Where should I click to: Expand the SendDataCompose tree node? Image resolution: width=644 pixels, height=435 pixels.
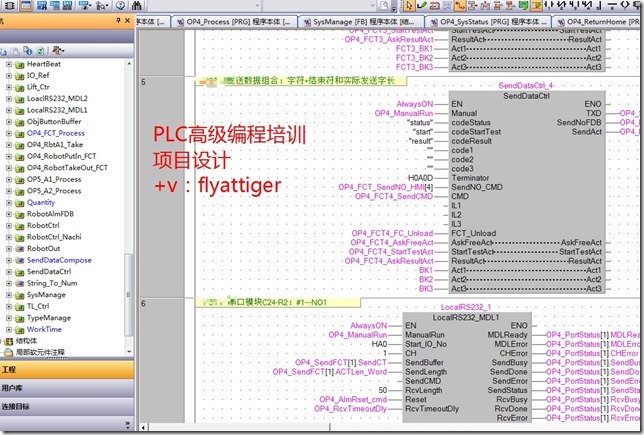(9, 260)
